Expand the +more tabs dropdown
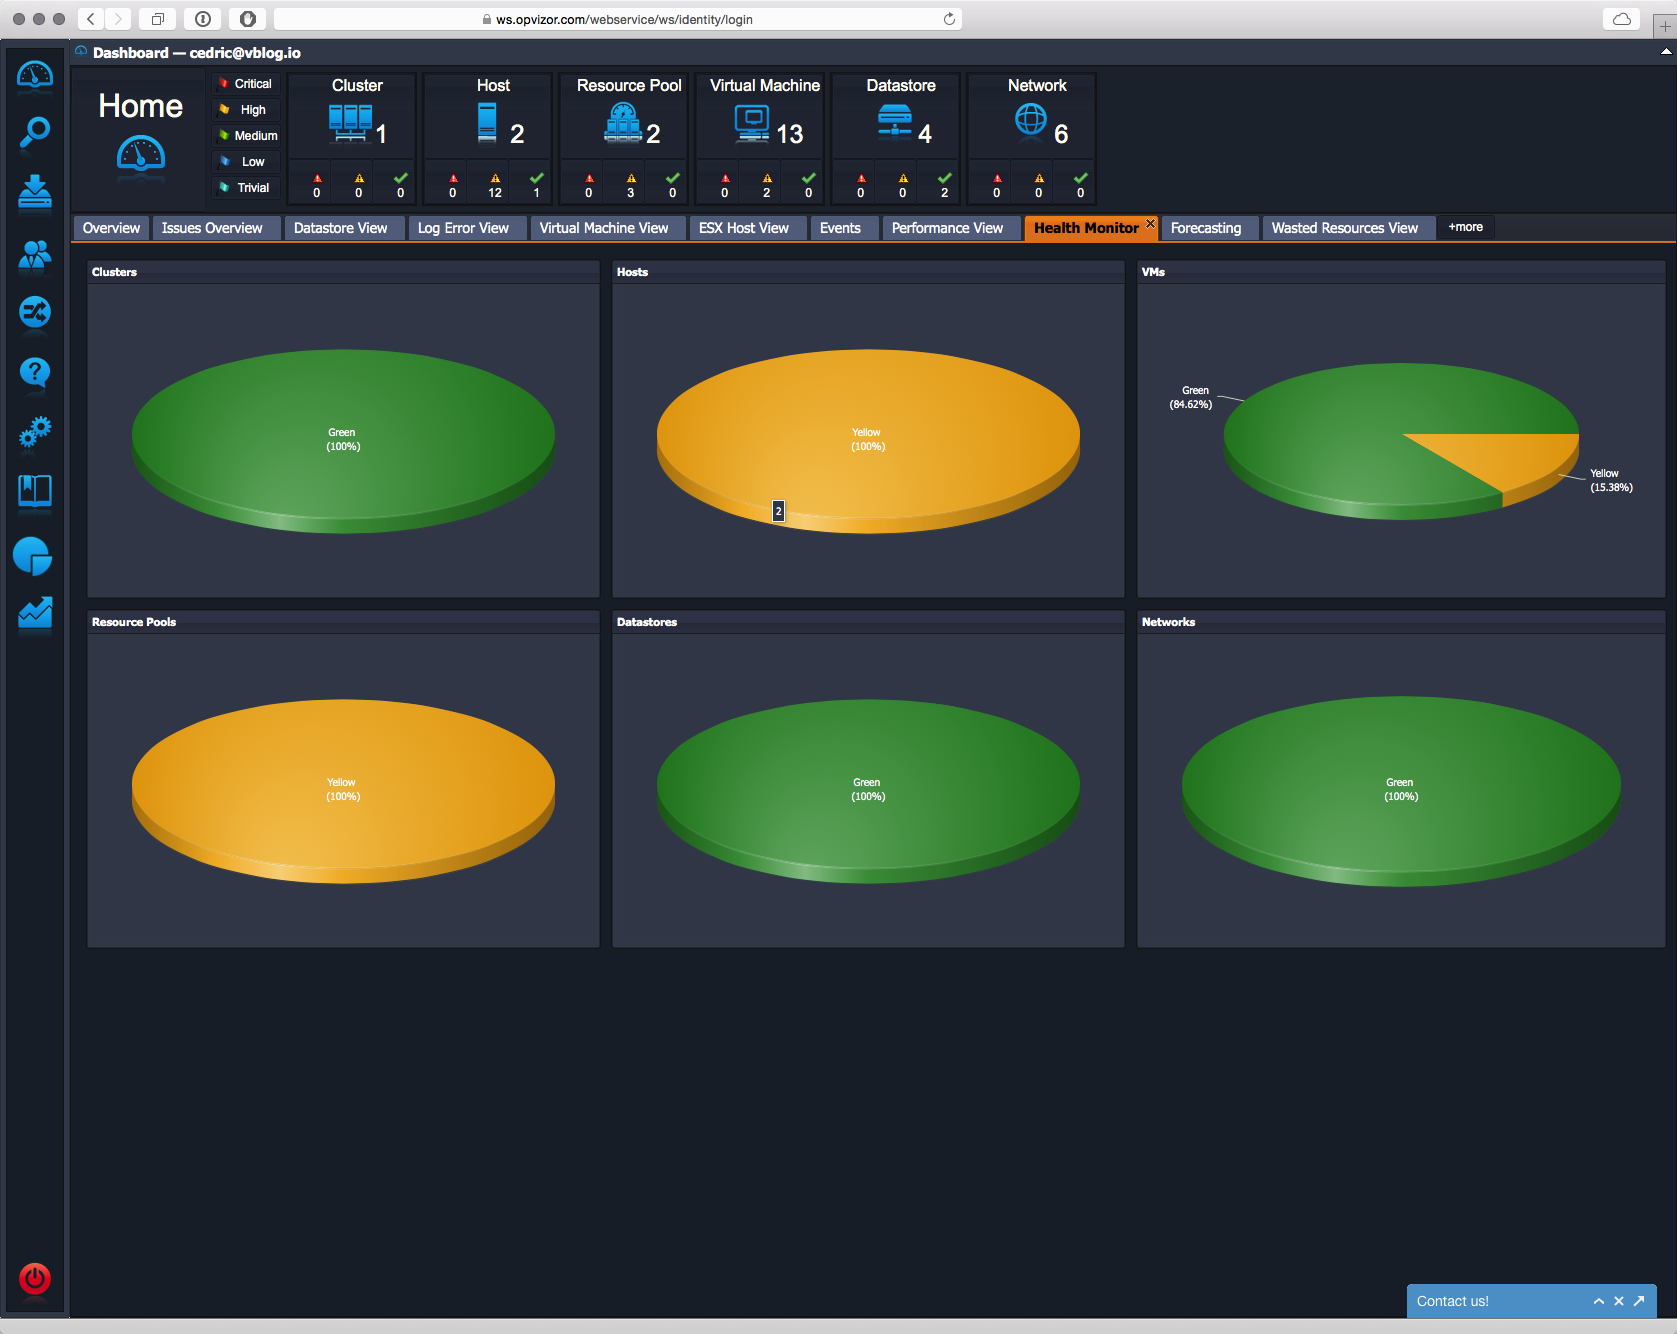This screenshot has height=1334, width=1677. [1465, 227]
